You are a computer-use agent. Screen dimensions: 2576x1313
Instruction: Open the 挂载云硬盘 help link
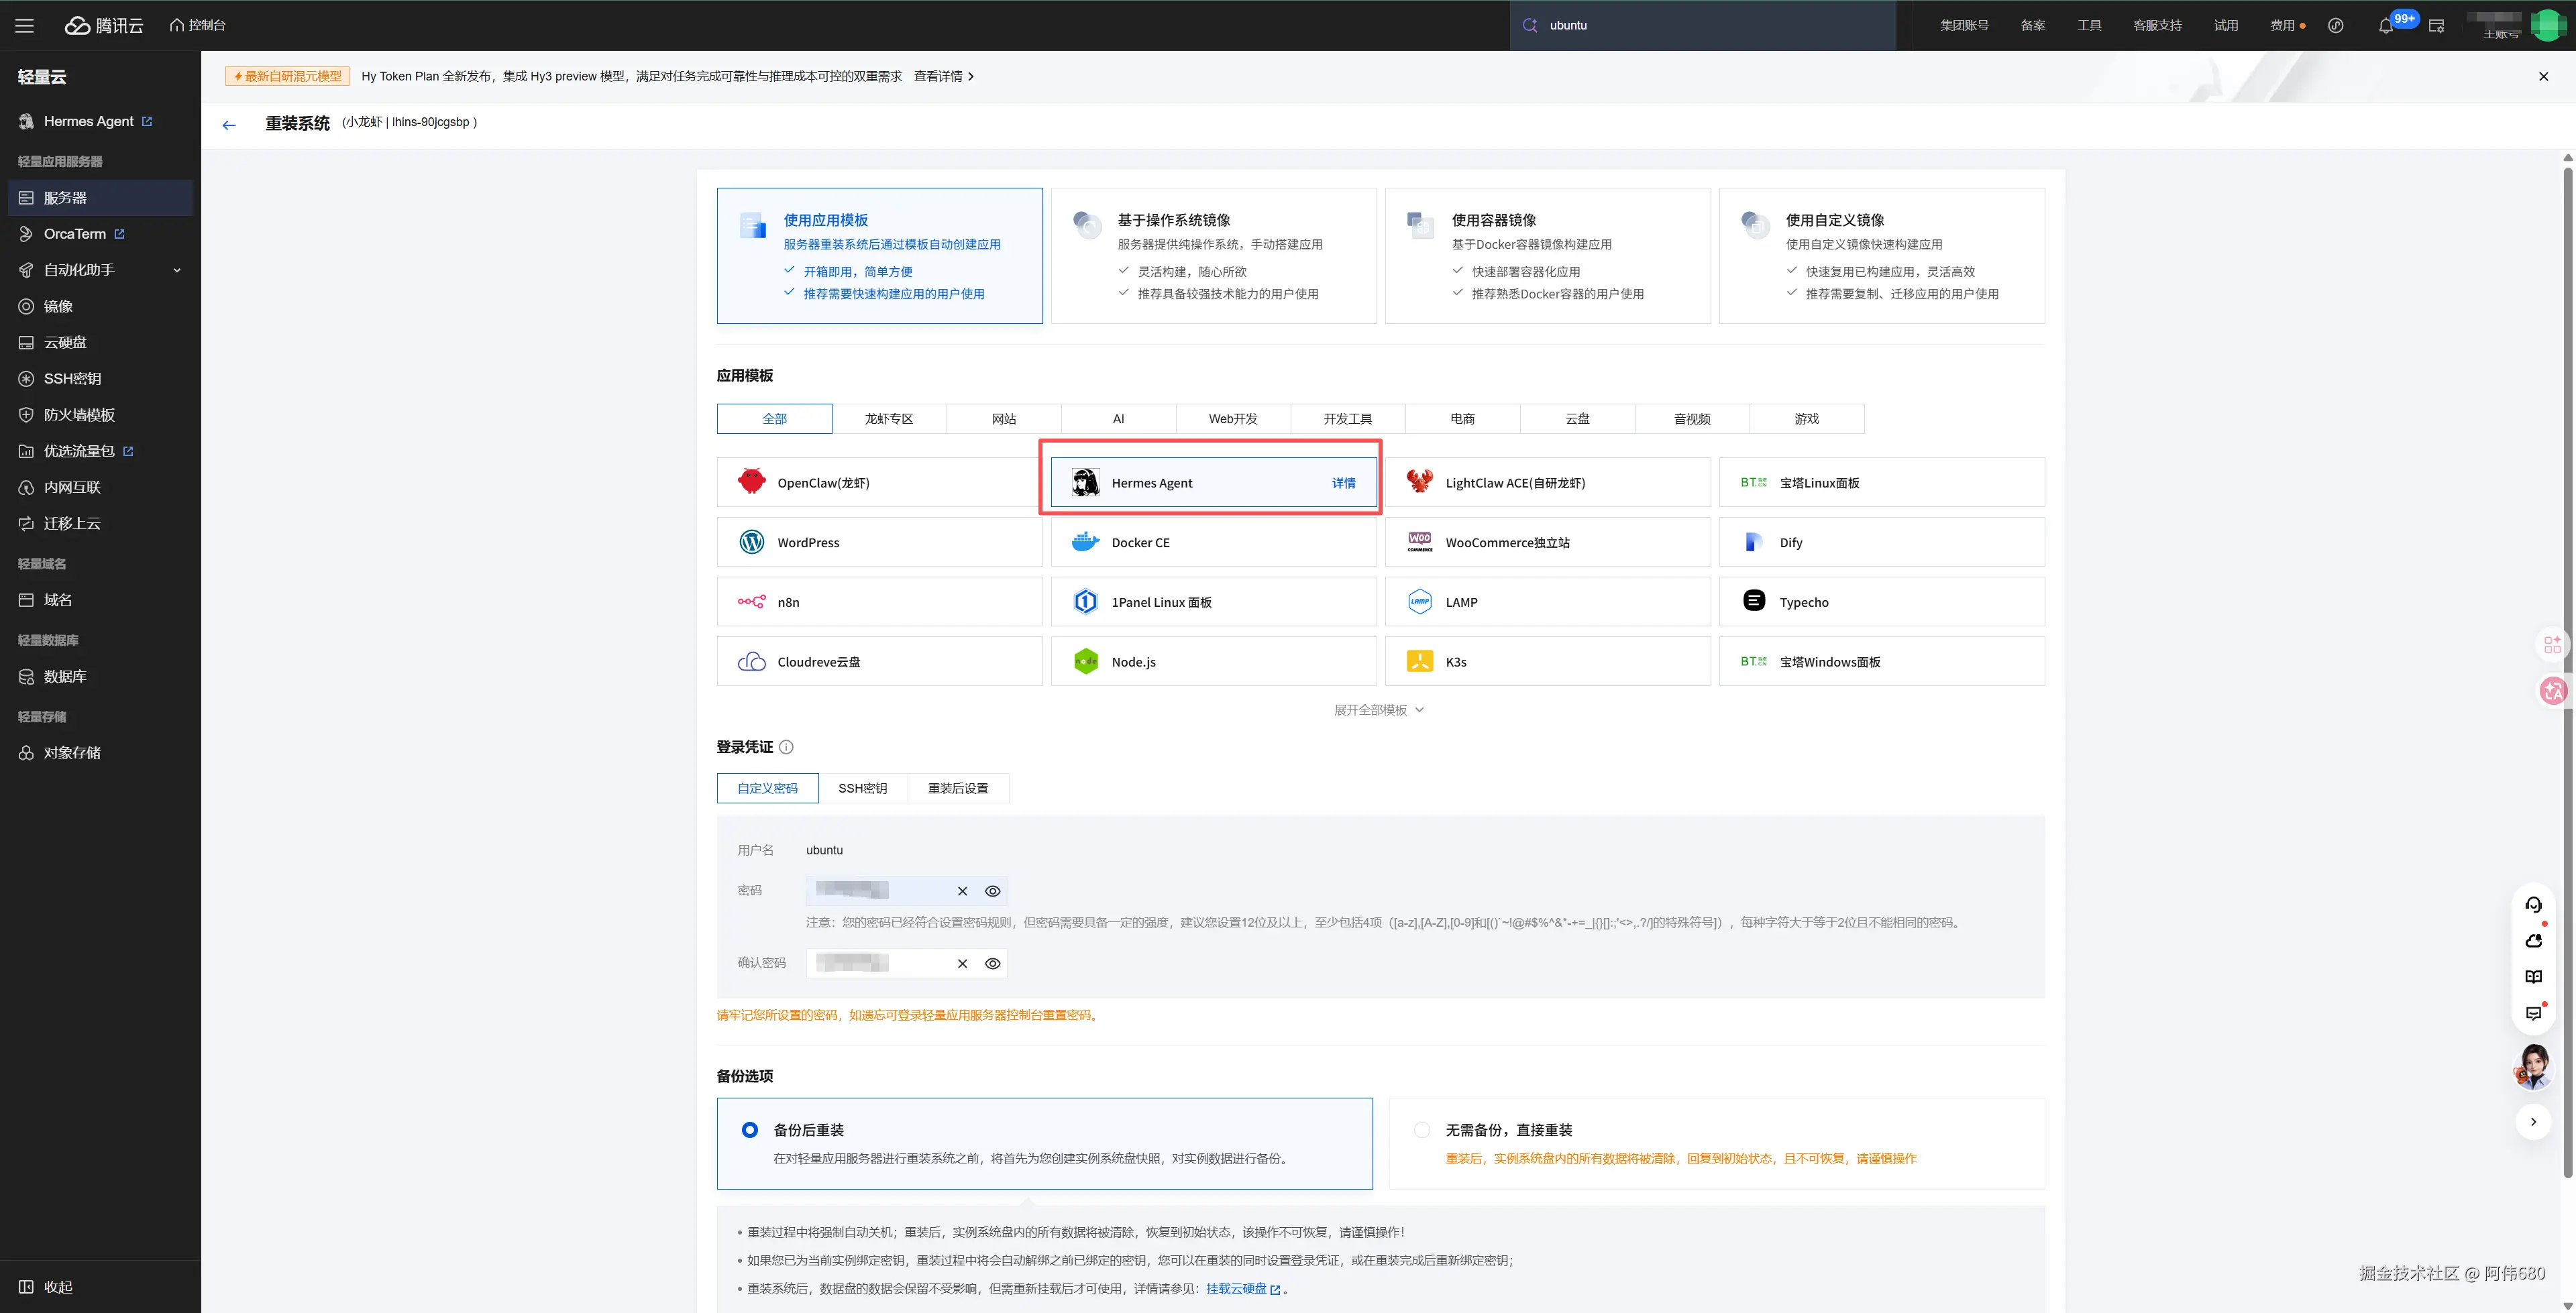(1243, 1289)
